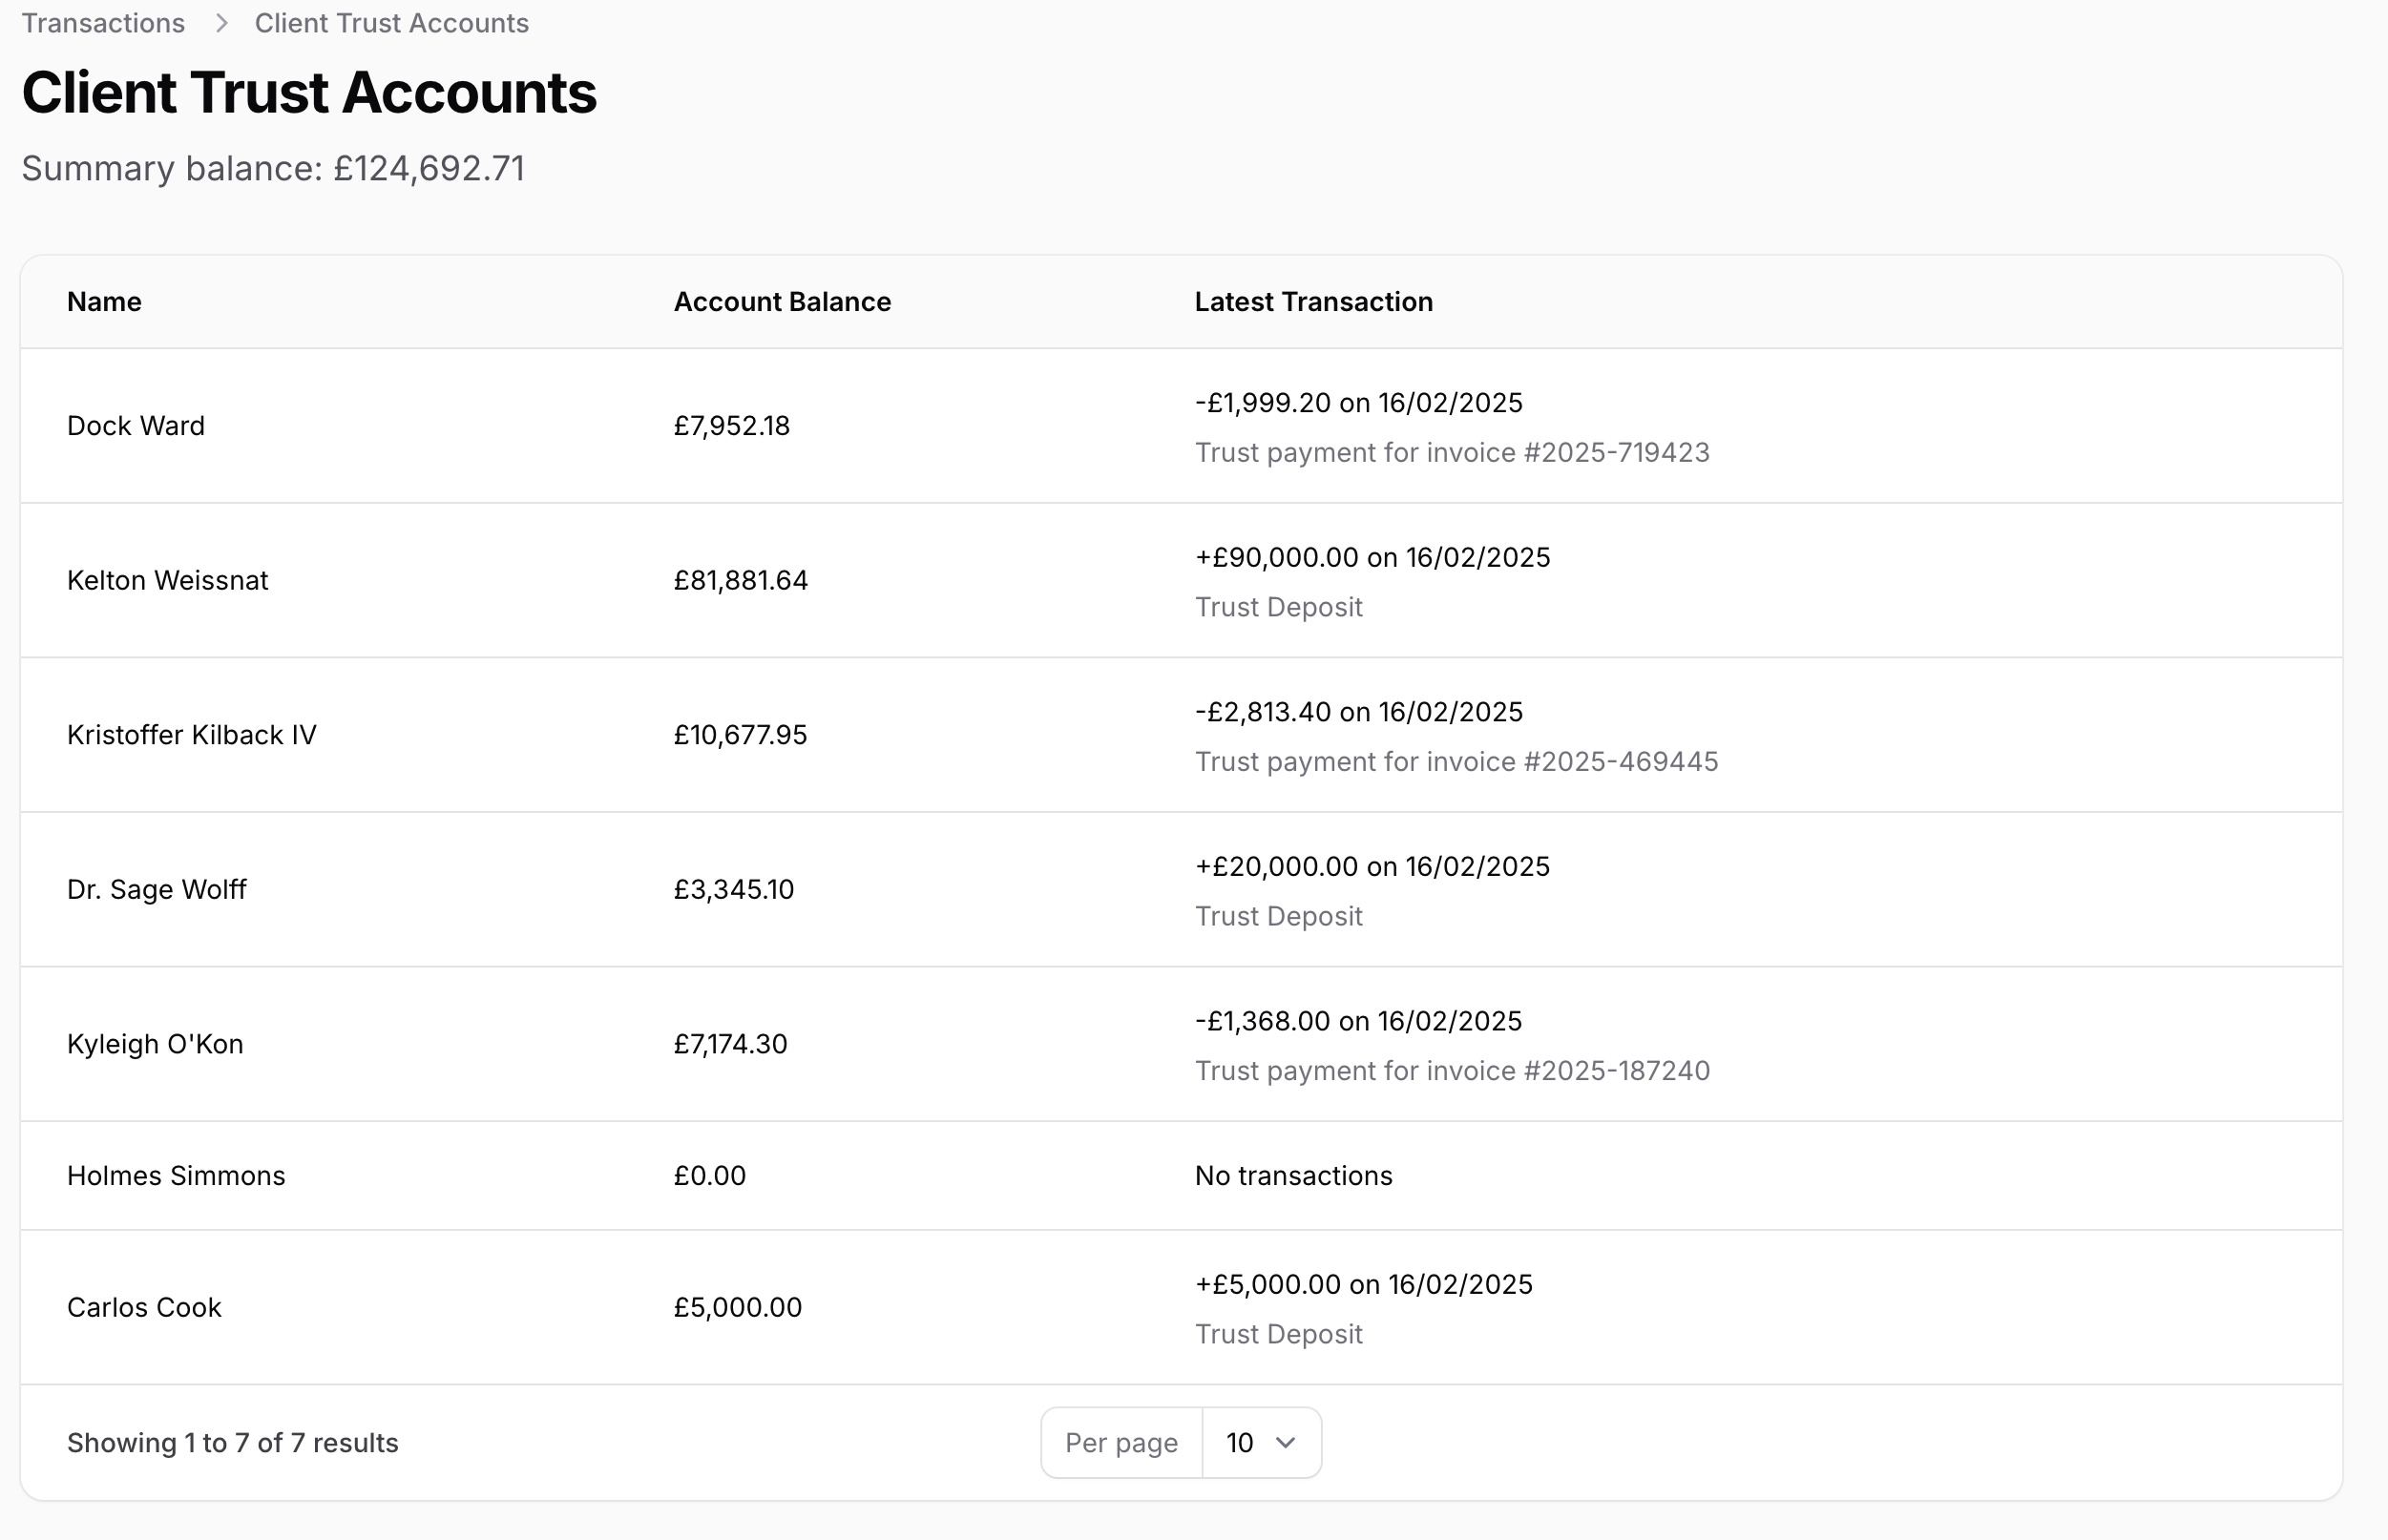2388x1540 pixels.
Task: Select the Kelton Weissnat name
Action: pyautogui.click(x=168, y=580)
